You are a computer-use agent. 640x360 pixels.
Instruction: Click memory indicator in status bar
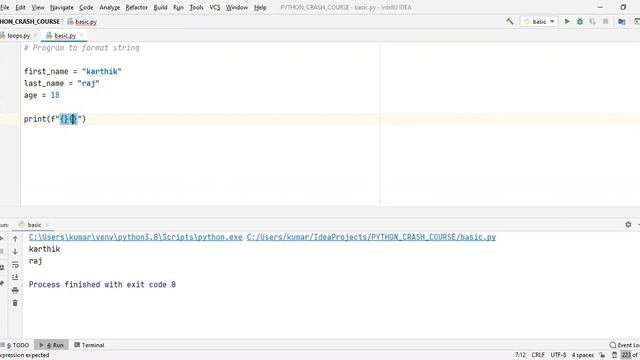click(630, 355)
